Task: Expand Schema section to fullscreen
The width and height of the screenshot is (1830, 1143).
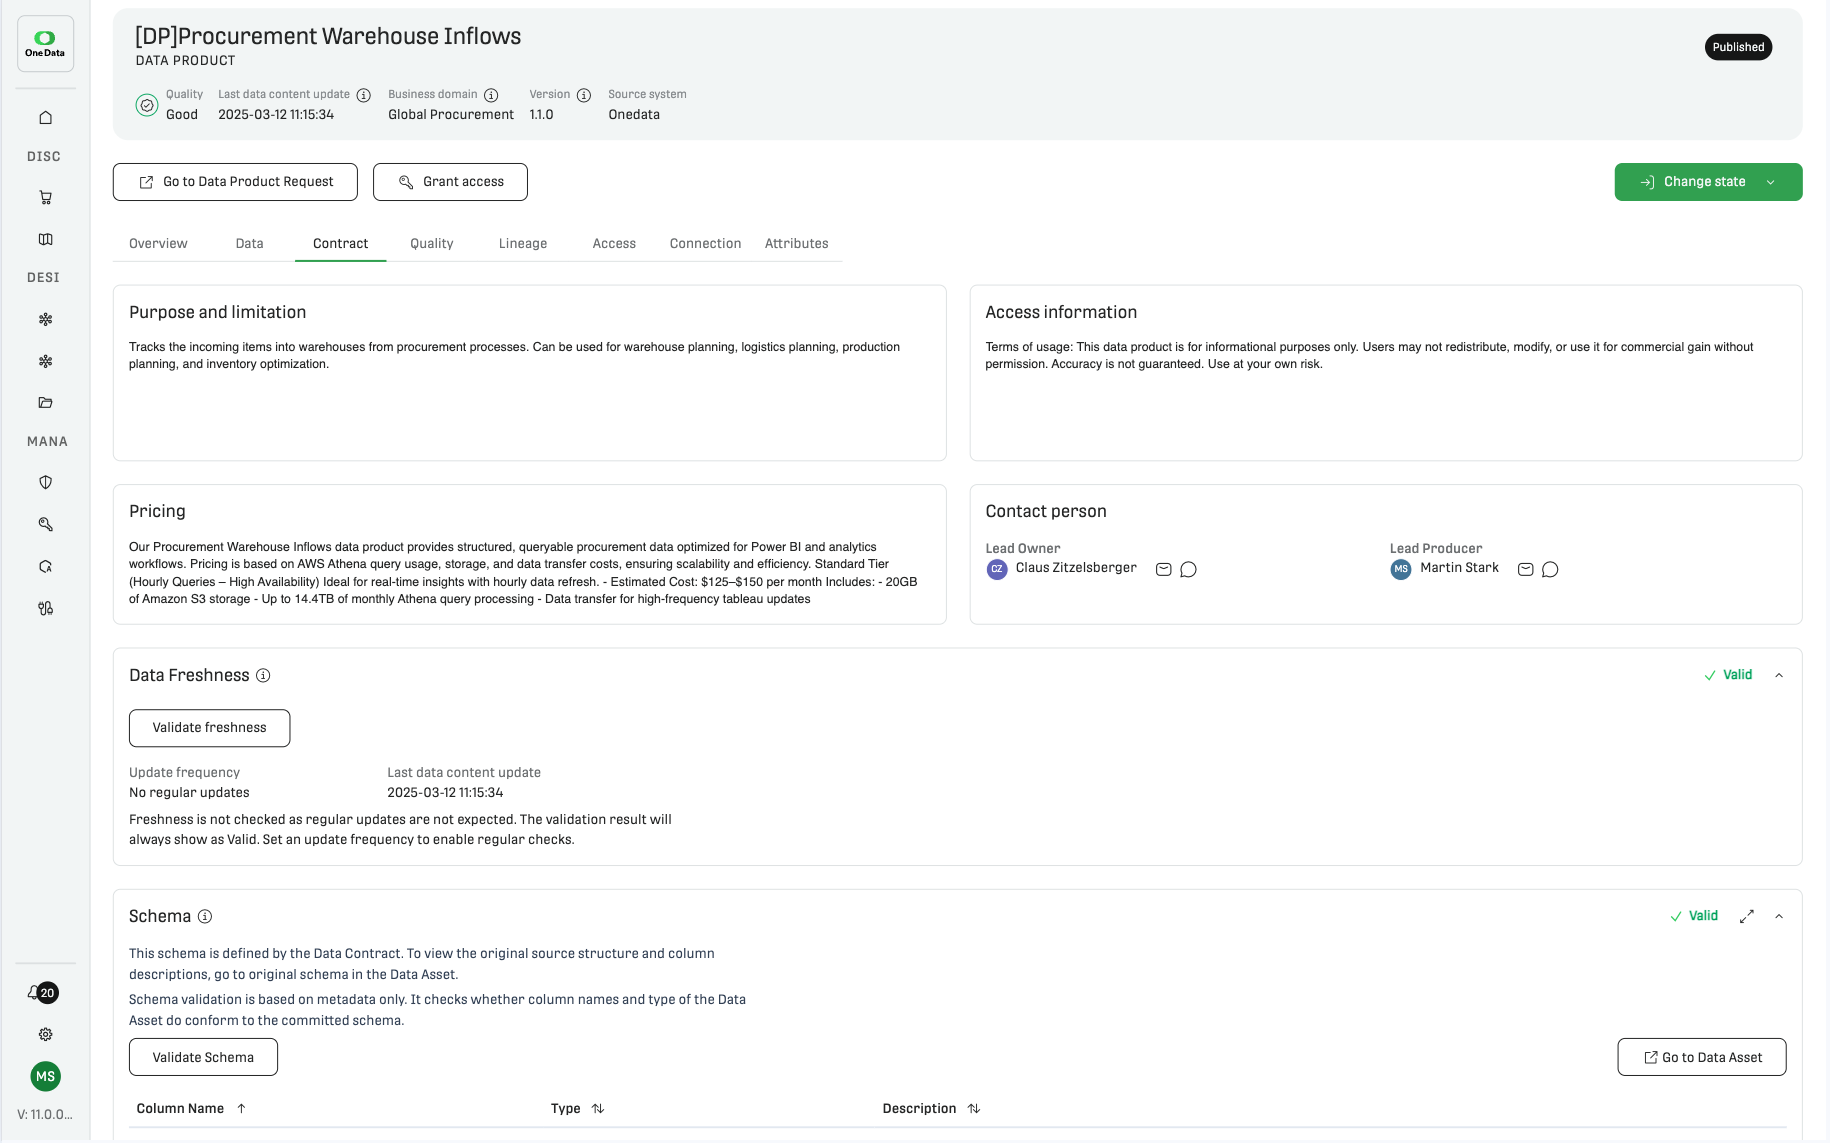Action: [x=1746, y=916]
